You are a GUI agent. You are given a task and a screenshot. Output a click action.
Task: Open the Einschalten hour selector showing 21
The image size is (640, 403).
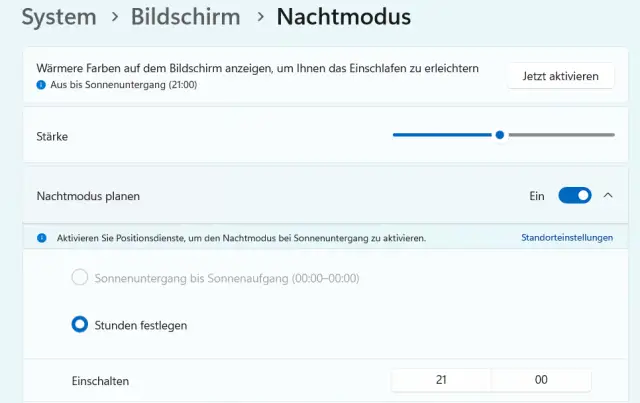[x=441, y=380]
